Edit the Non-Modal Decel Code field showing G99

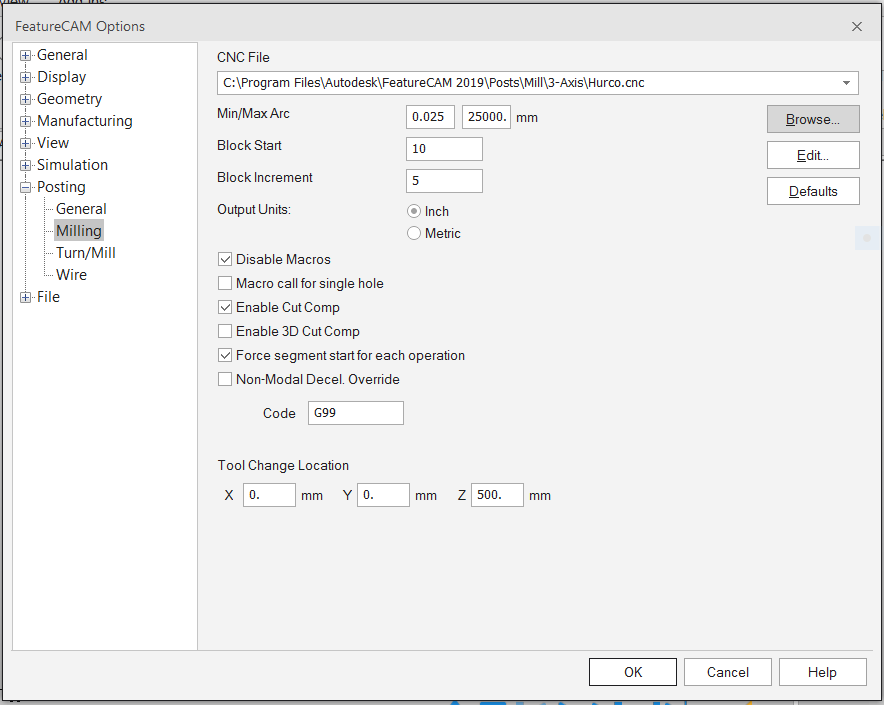[355, 412]
